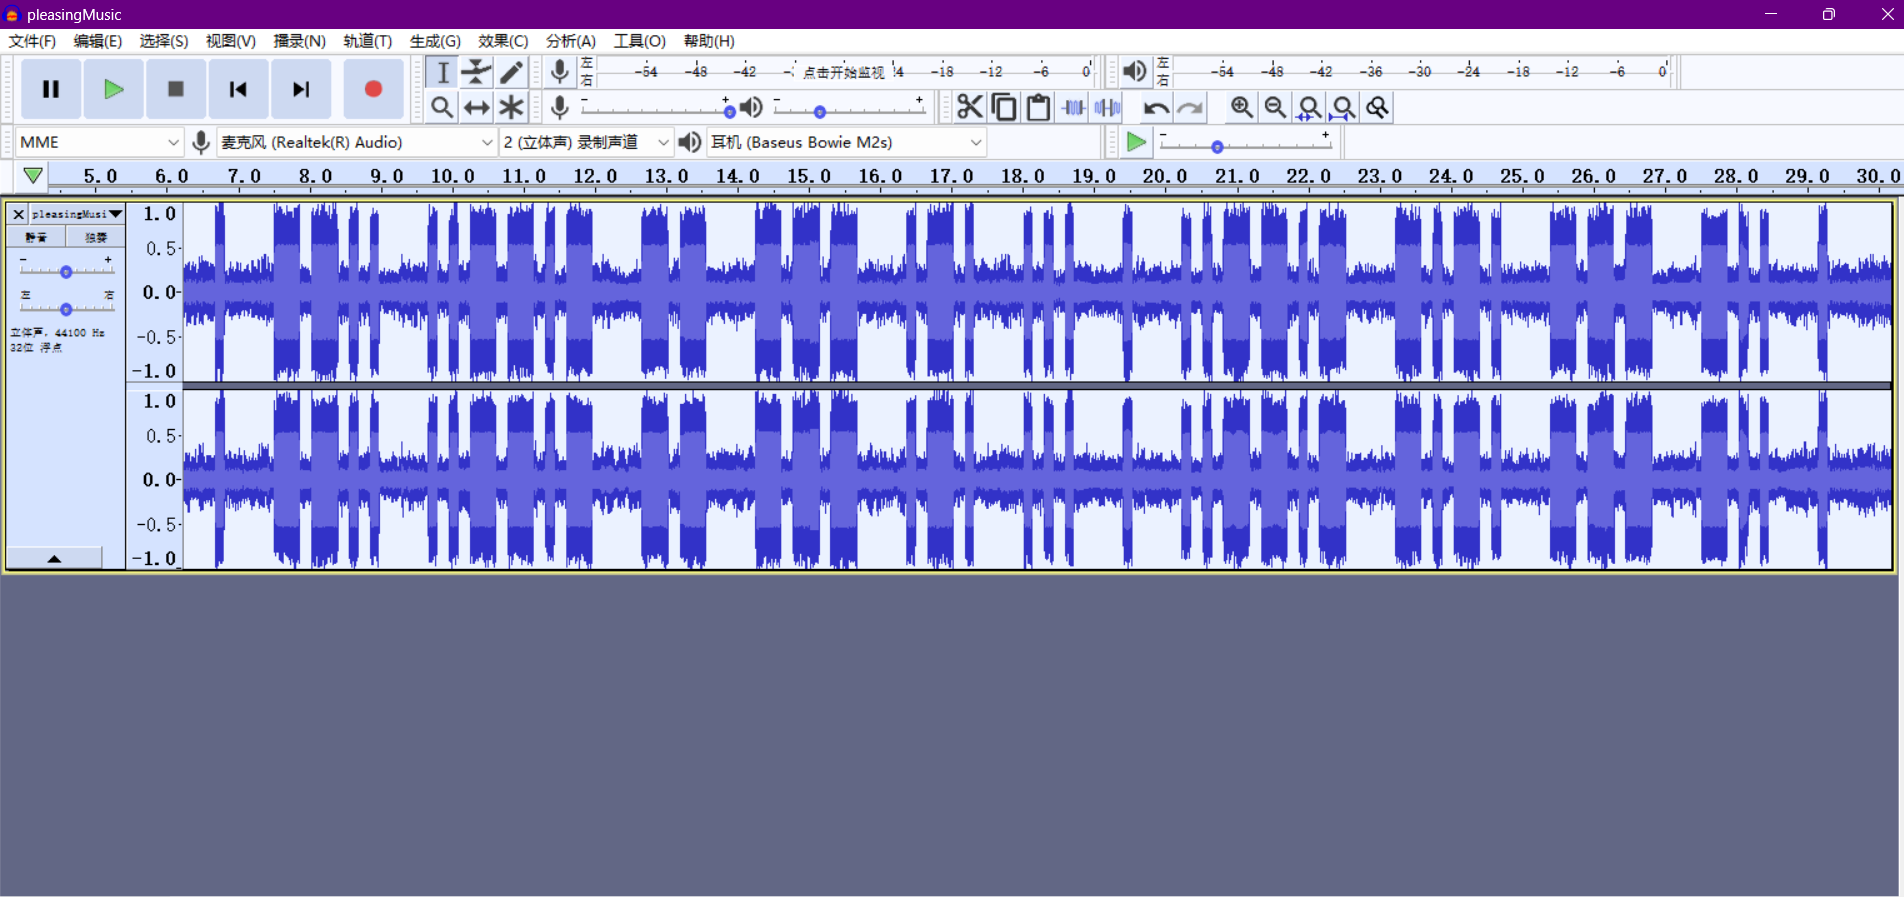Click the Zoom In magnifier
The width and height of the screenshot is (1904, 897).
pyautogui.click(x=1241, y=107)
